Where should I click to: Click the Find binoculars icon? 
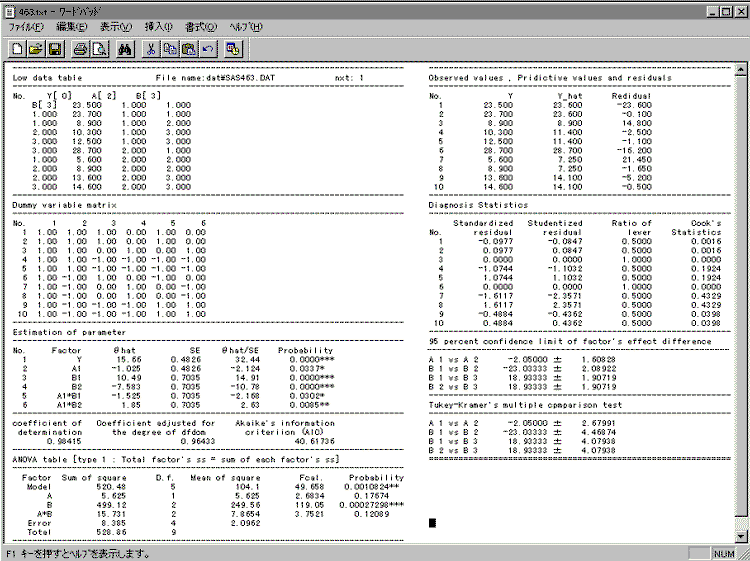[x=125, y=48]
